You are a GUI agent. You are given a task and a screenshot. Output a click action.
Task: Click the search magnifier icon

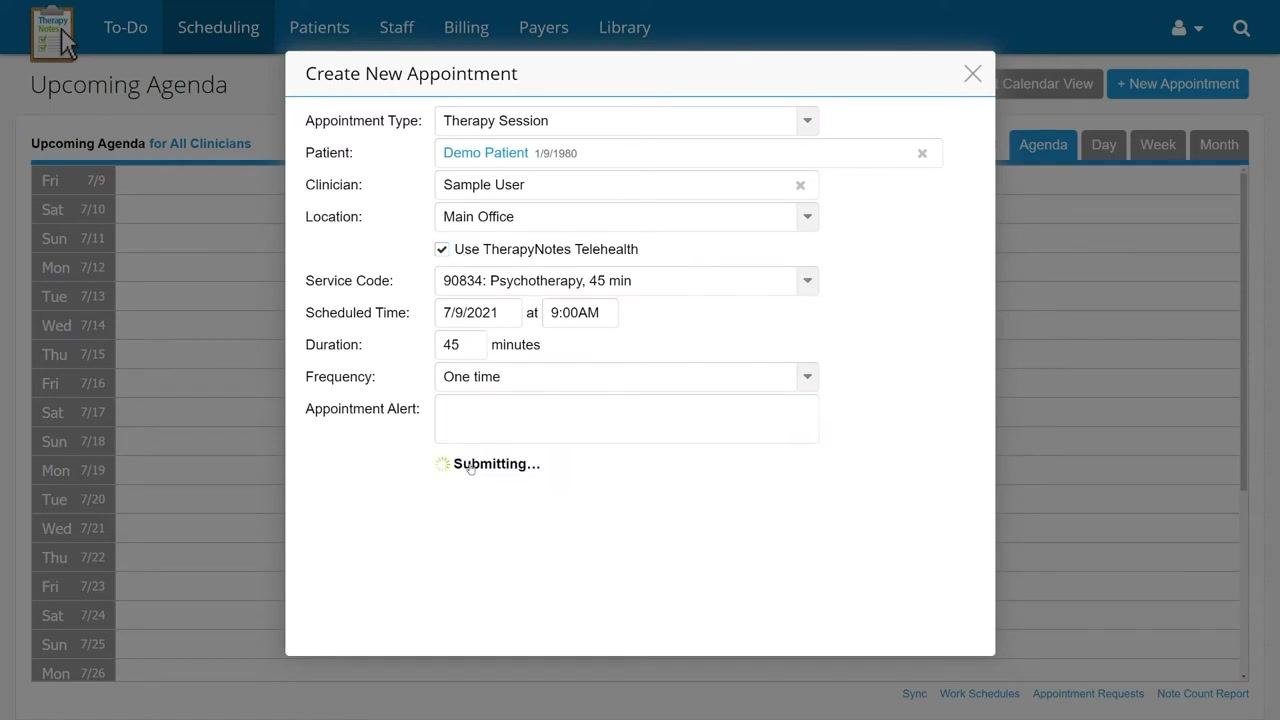[x=1241, y=28]
